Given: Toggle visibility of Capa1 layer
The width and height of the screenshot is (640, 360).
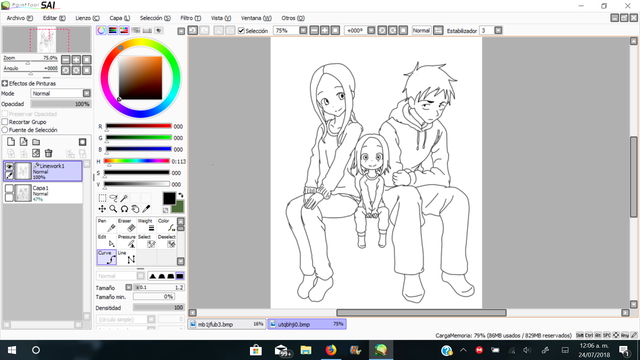Looking at the screenshot, I should pos(9,188).
